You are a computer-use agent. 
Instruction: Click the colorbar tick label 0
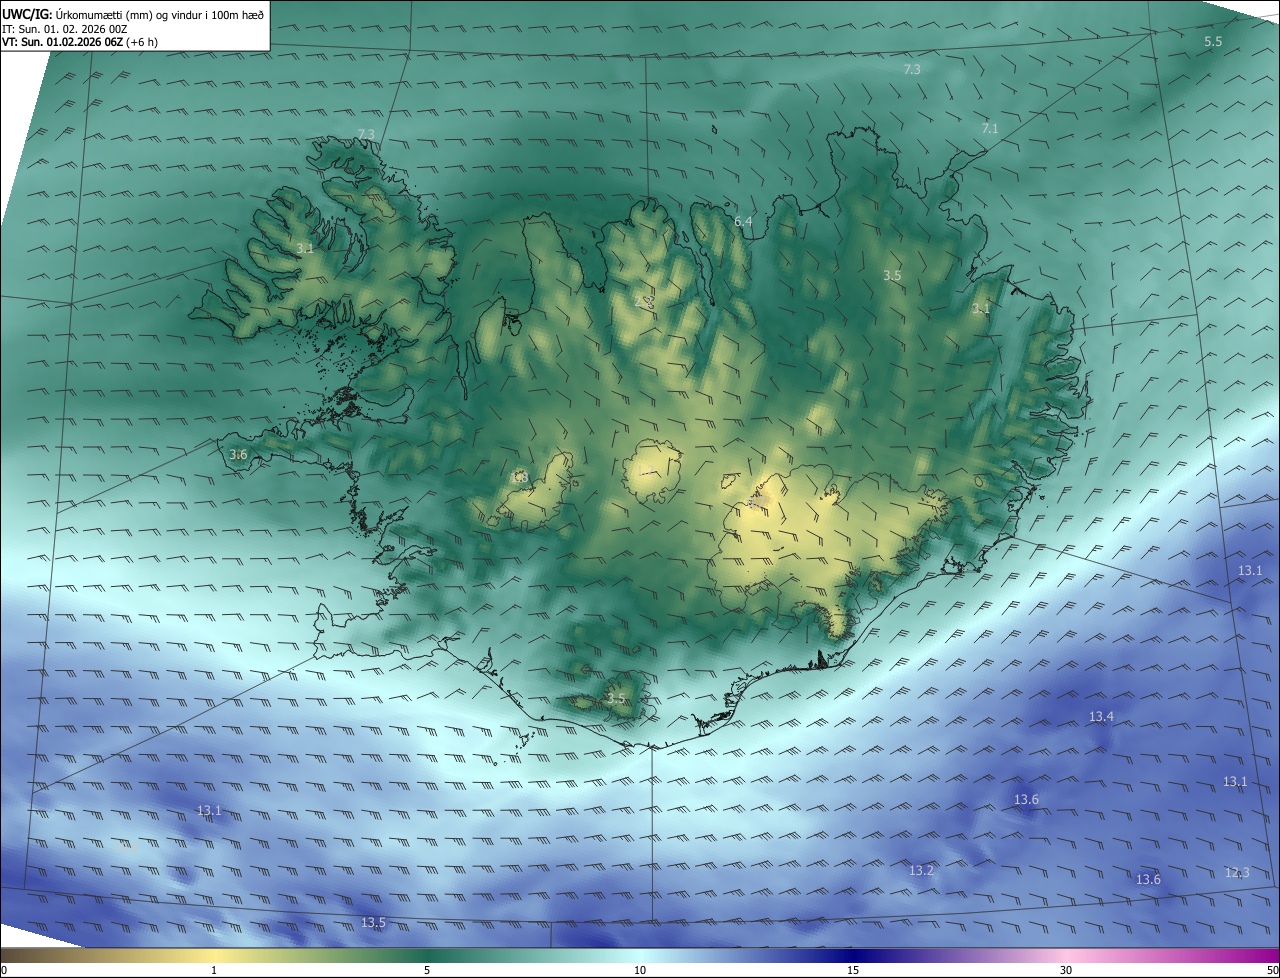tap(4, 970)
